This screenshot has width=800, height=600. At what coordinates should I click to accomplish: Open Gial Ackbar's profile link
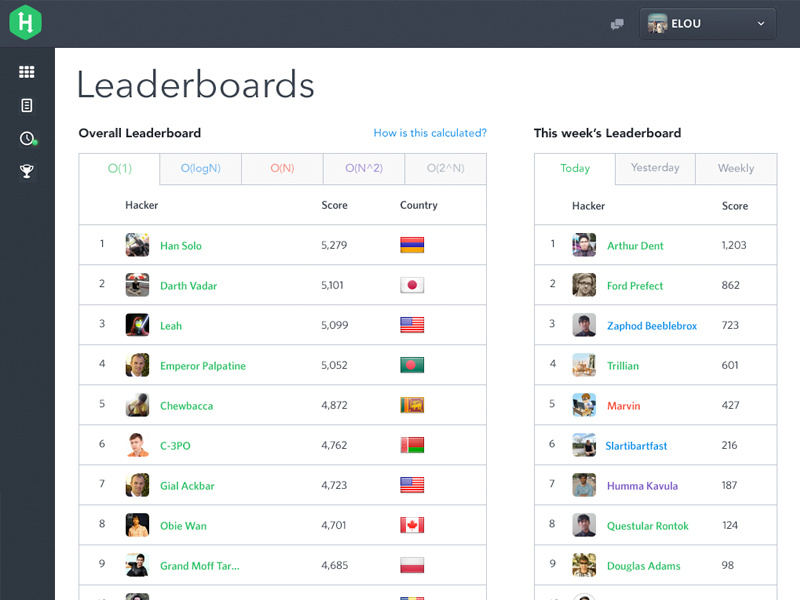pyautogui.click(x=187, y=486)
